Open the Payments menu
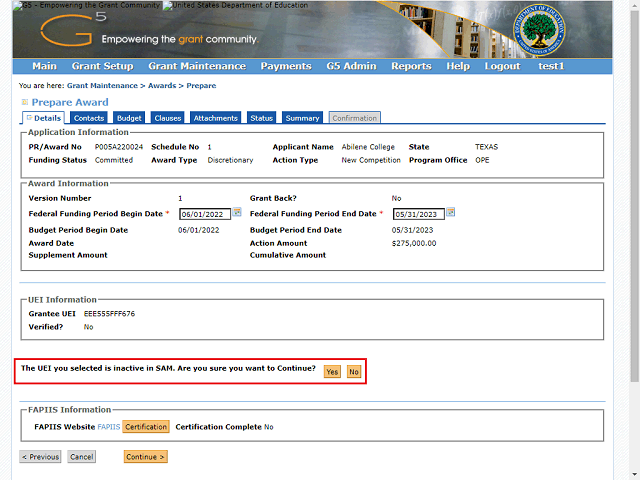The image size is (640, 480). [x=286, y=66]
